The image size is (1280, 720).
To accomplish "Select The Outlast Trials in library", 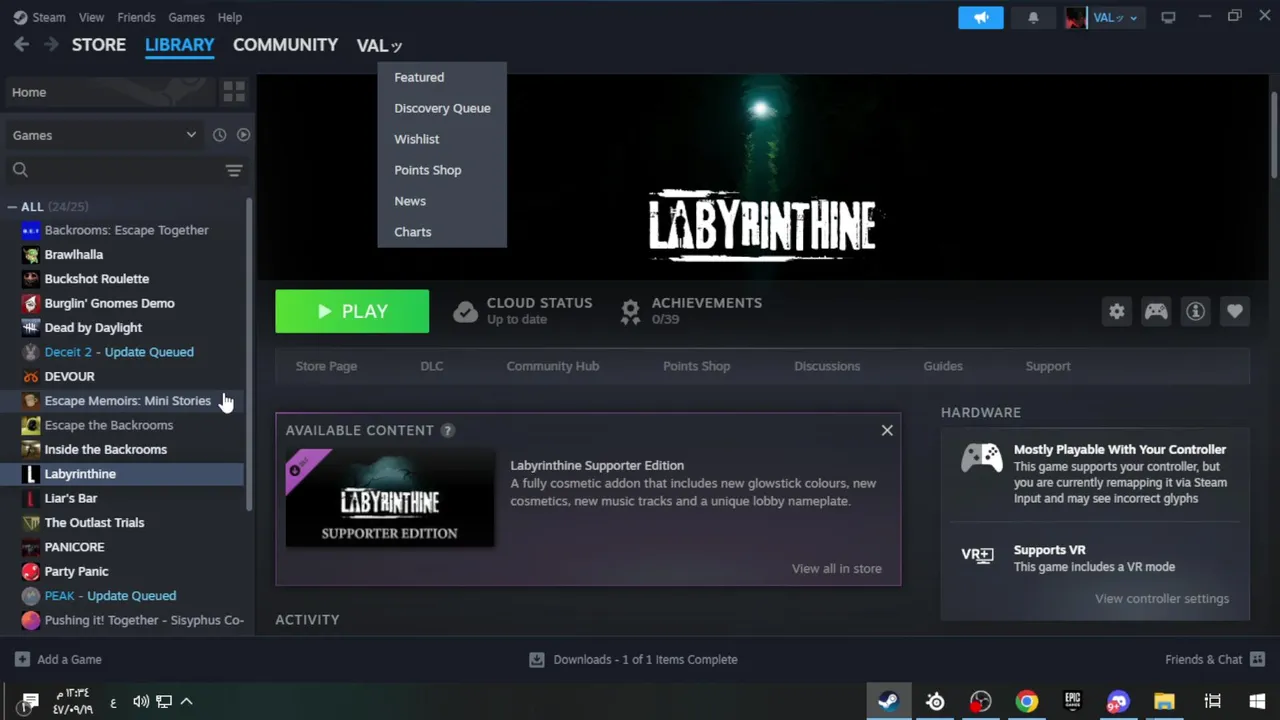I will coord(94,523).
